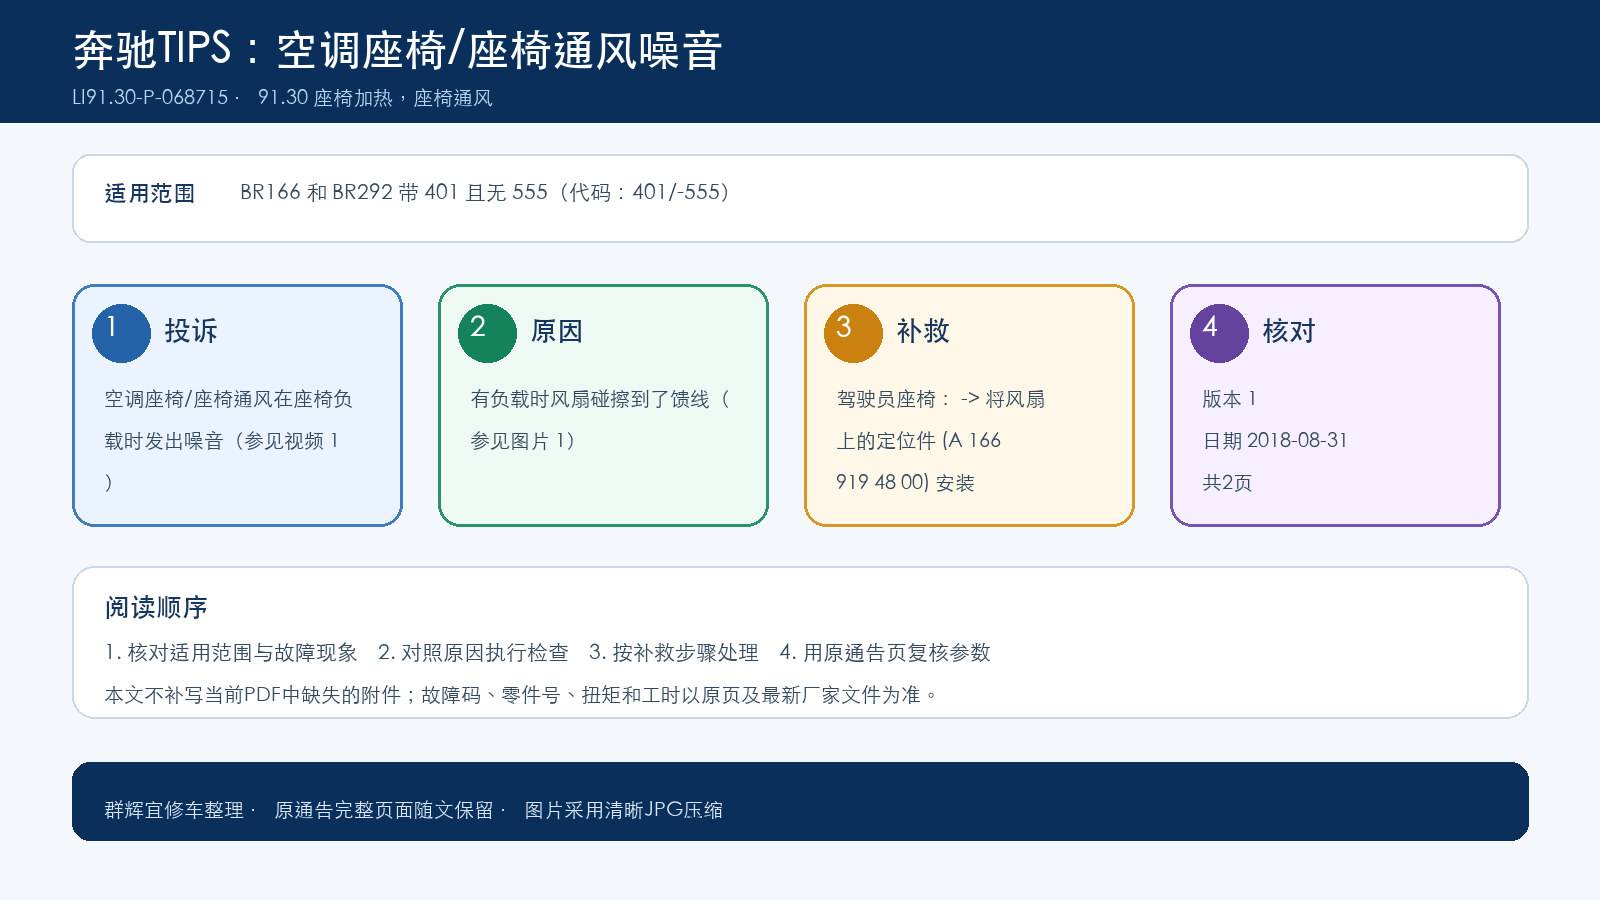Click the line 载时发出噪音（参见视频 1
The width and height of the screenshot is (1600, 900).
[x=222, y=441]
